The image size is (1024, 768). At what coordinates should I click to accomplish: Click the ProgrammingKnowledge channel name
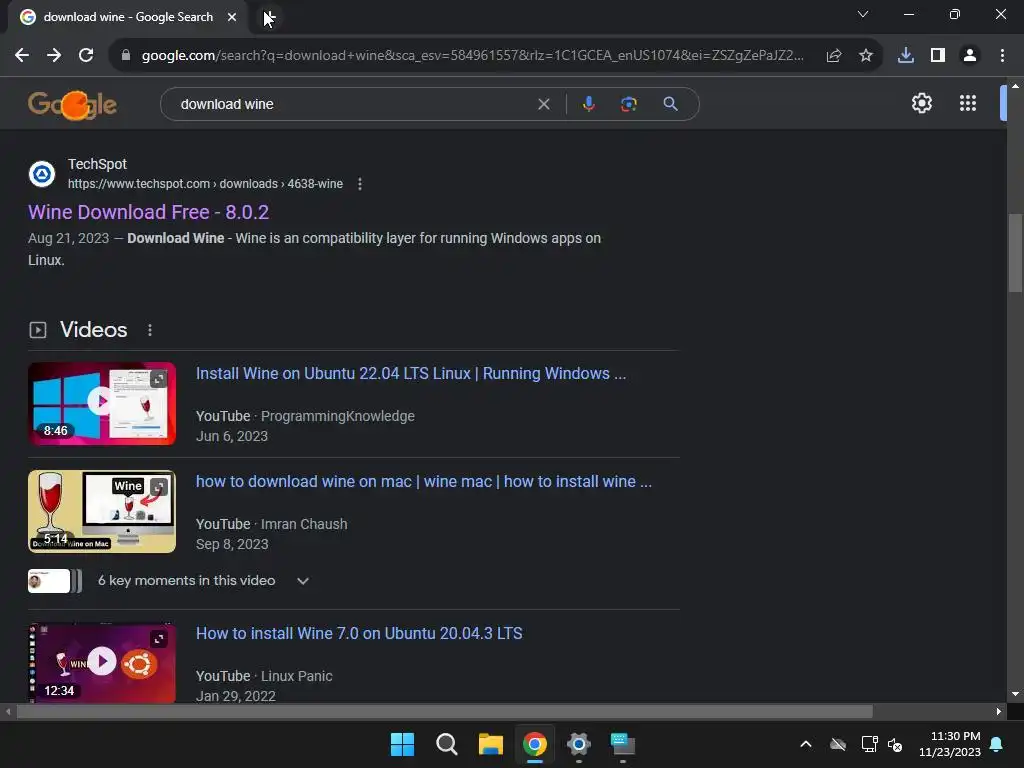[x=338, y=416]
